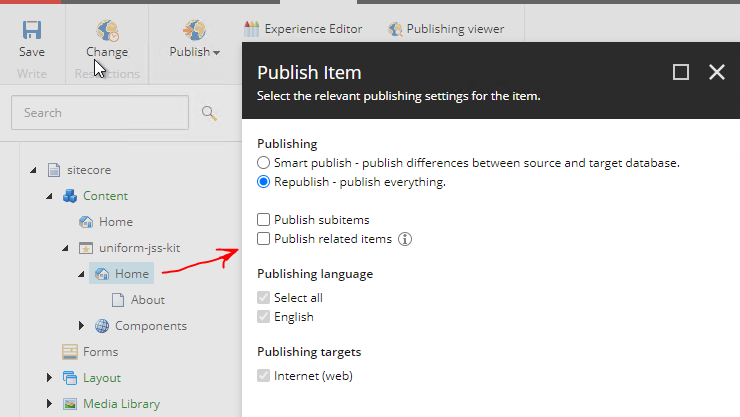The width and height of the screenshot is (740, 417).
Task: Click the search magnifier icon
Action: point(209,113)
